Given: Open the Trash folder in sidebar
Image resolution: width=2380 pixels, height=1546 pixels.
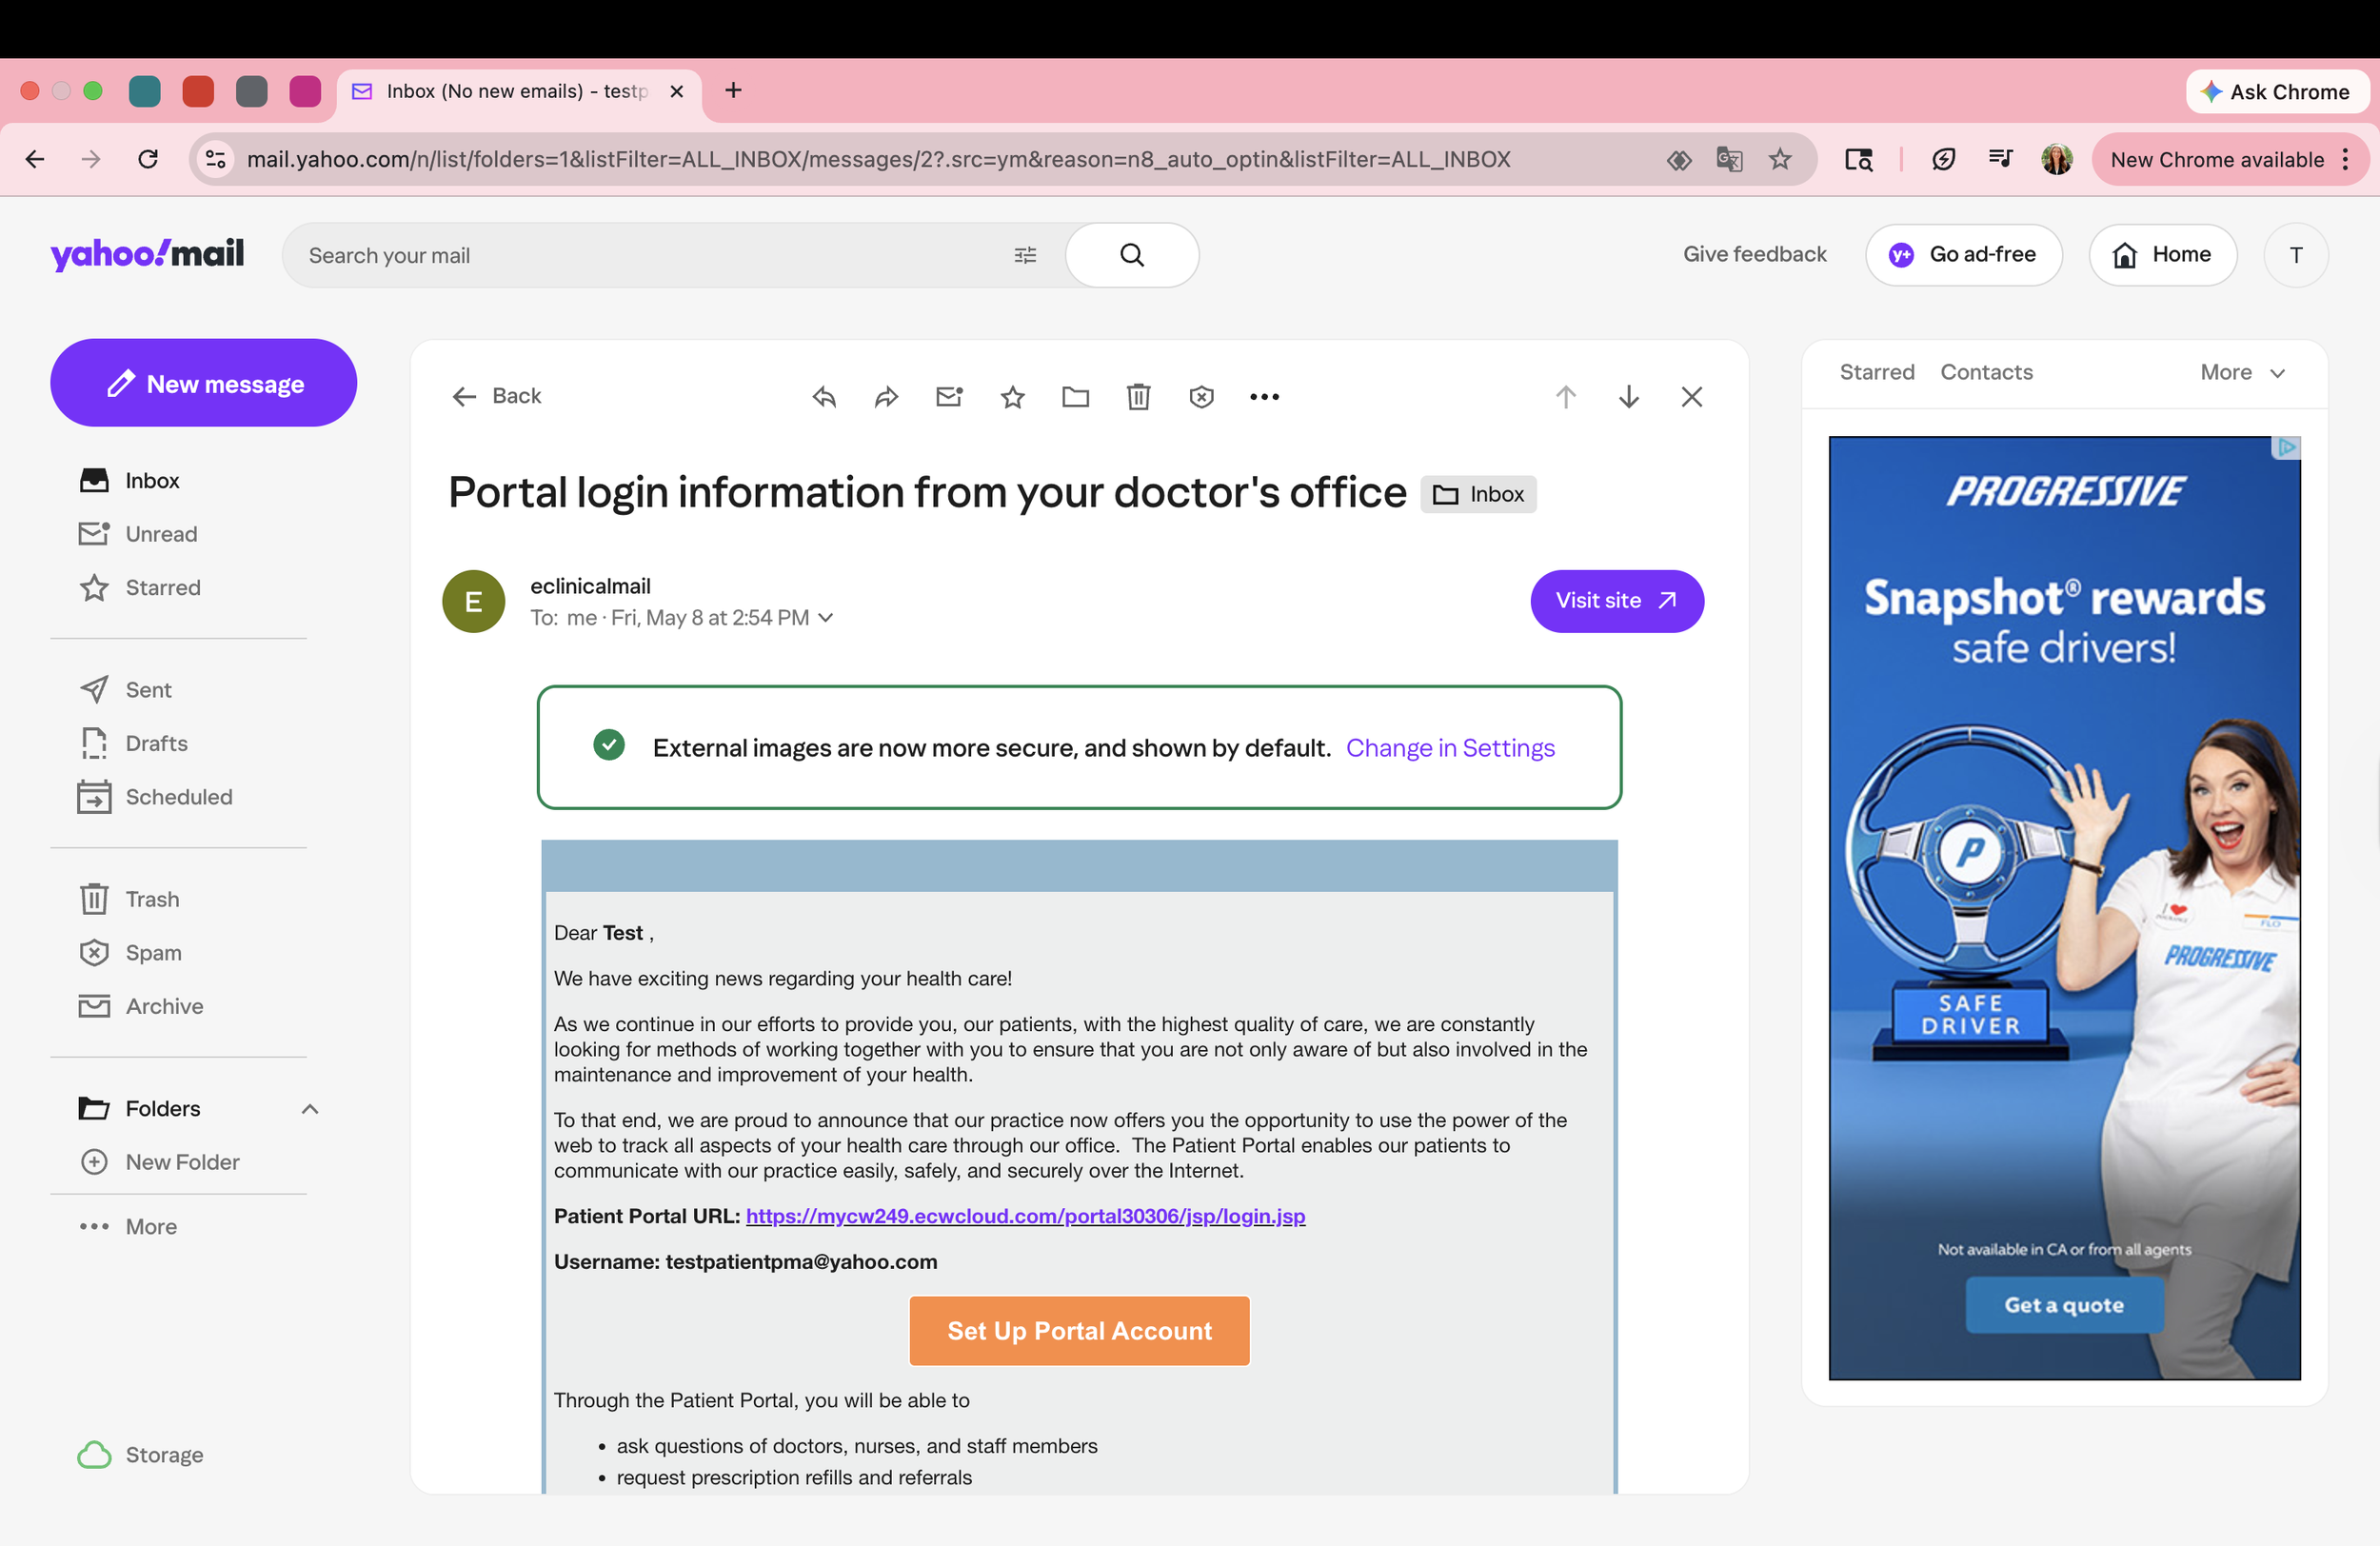Looking at the screenshot, I should click(129, 899).
